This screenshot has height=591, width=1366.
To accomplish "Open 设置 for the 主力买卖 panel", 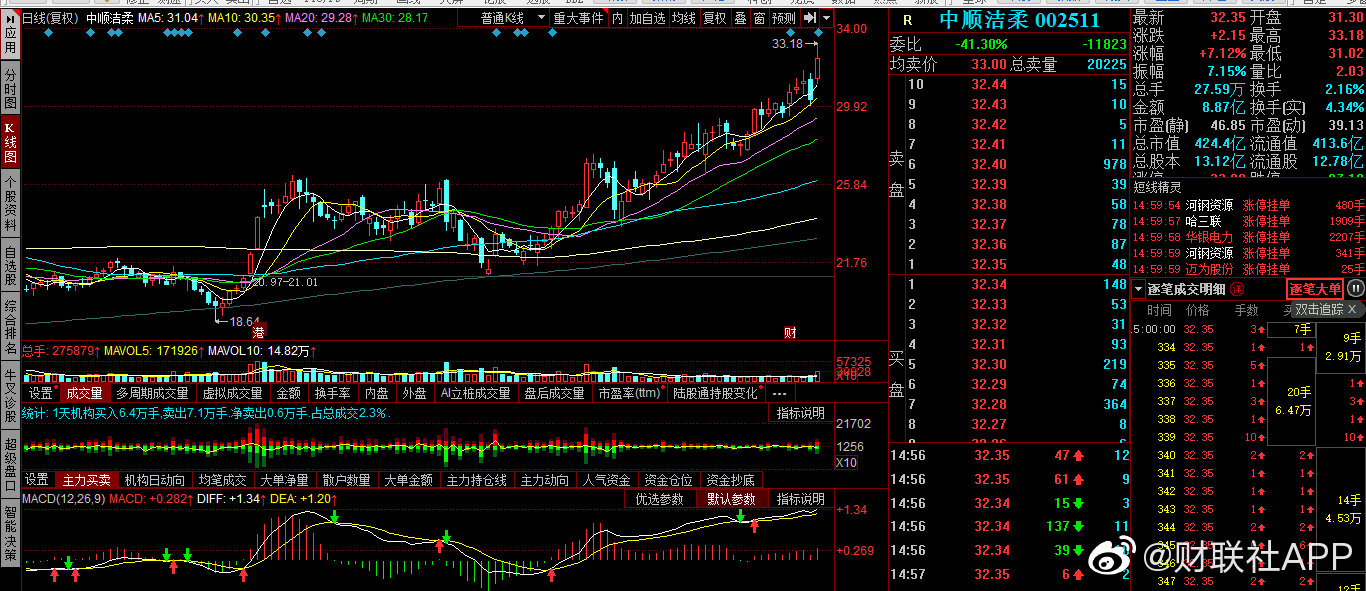I will (x=37, y=480).
